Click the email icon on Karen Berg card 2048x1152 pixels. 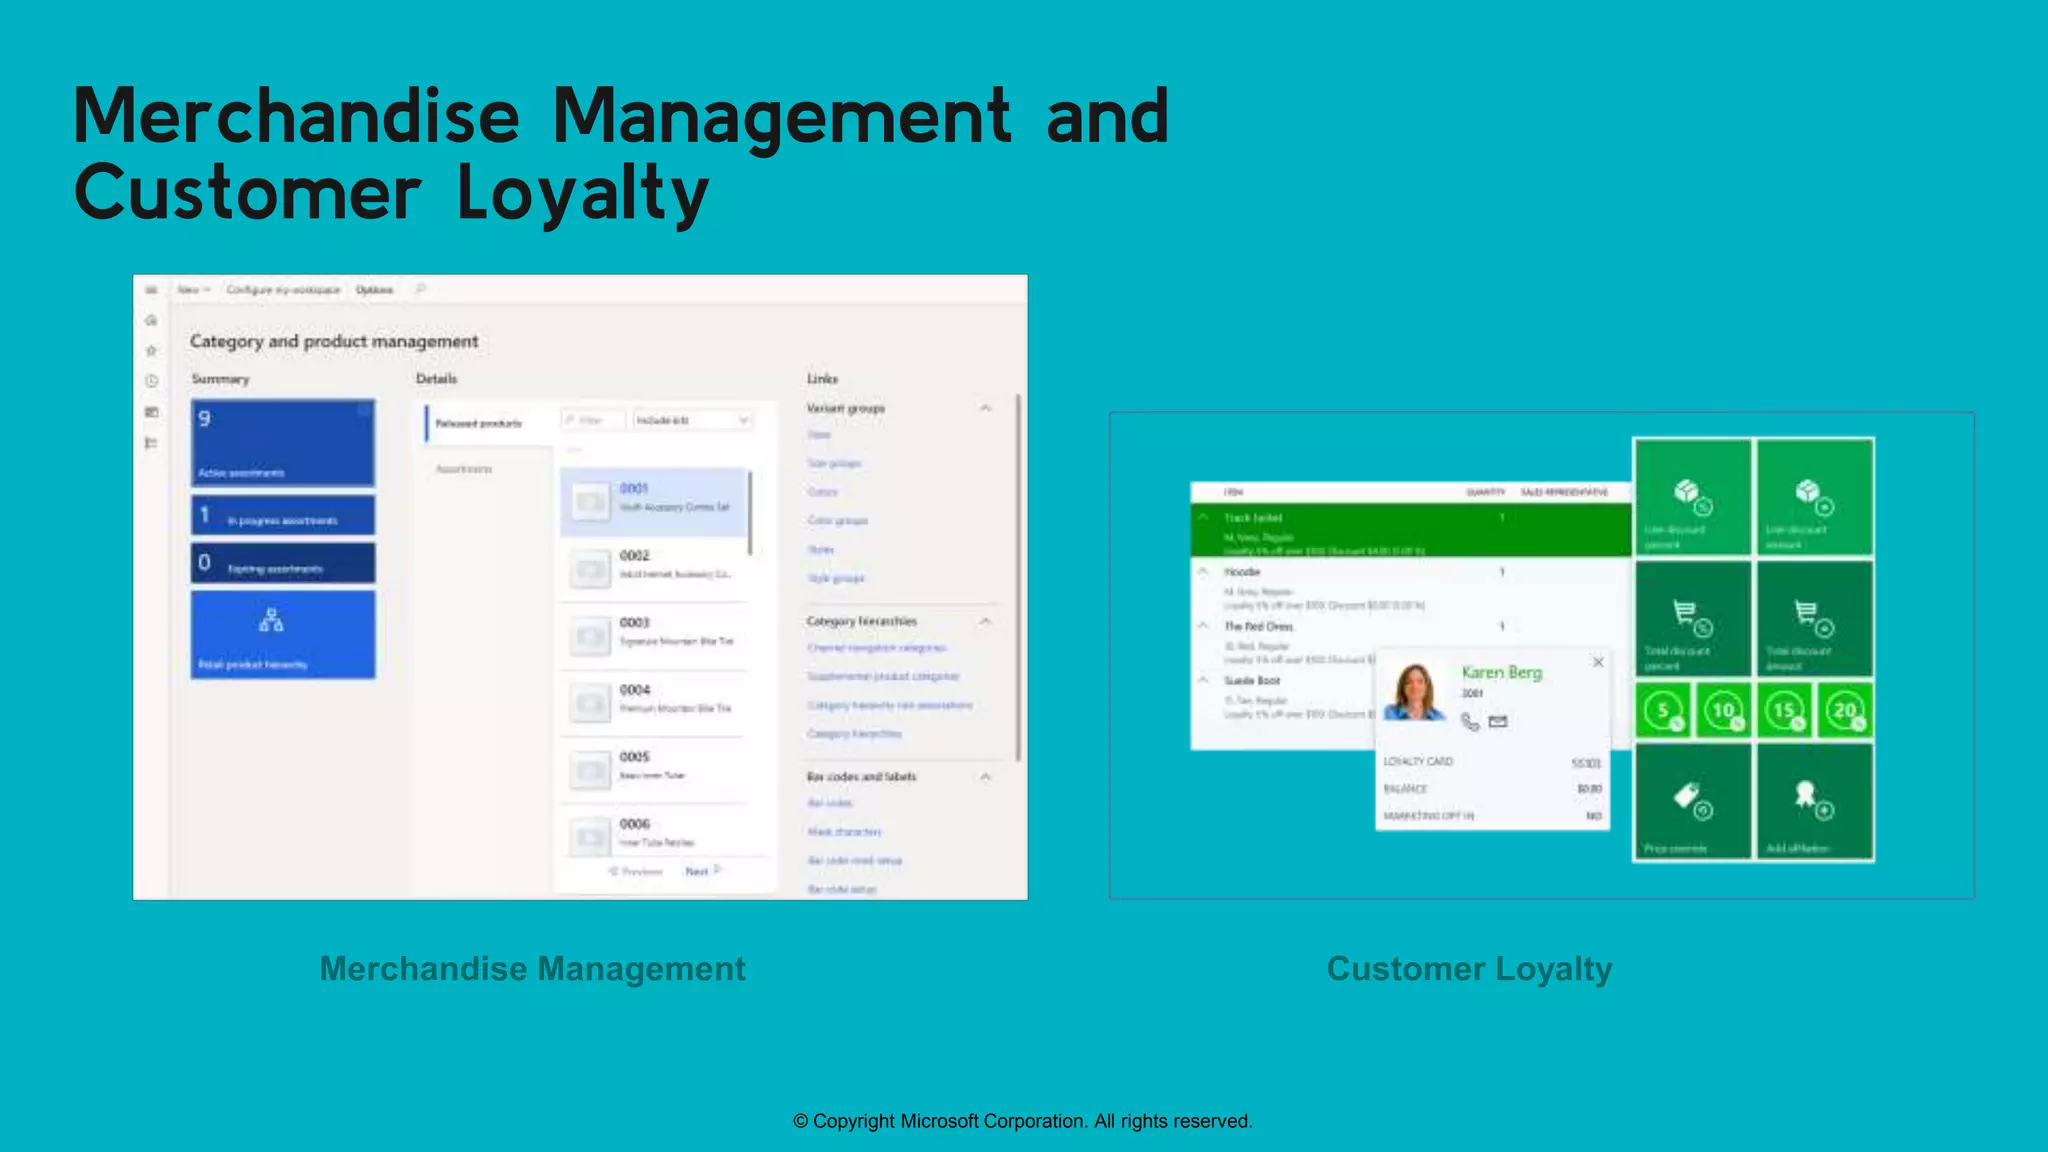(x=1498, y=721)
